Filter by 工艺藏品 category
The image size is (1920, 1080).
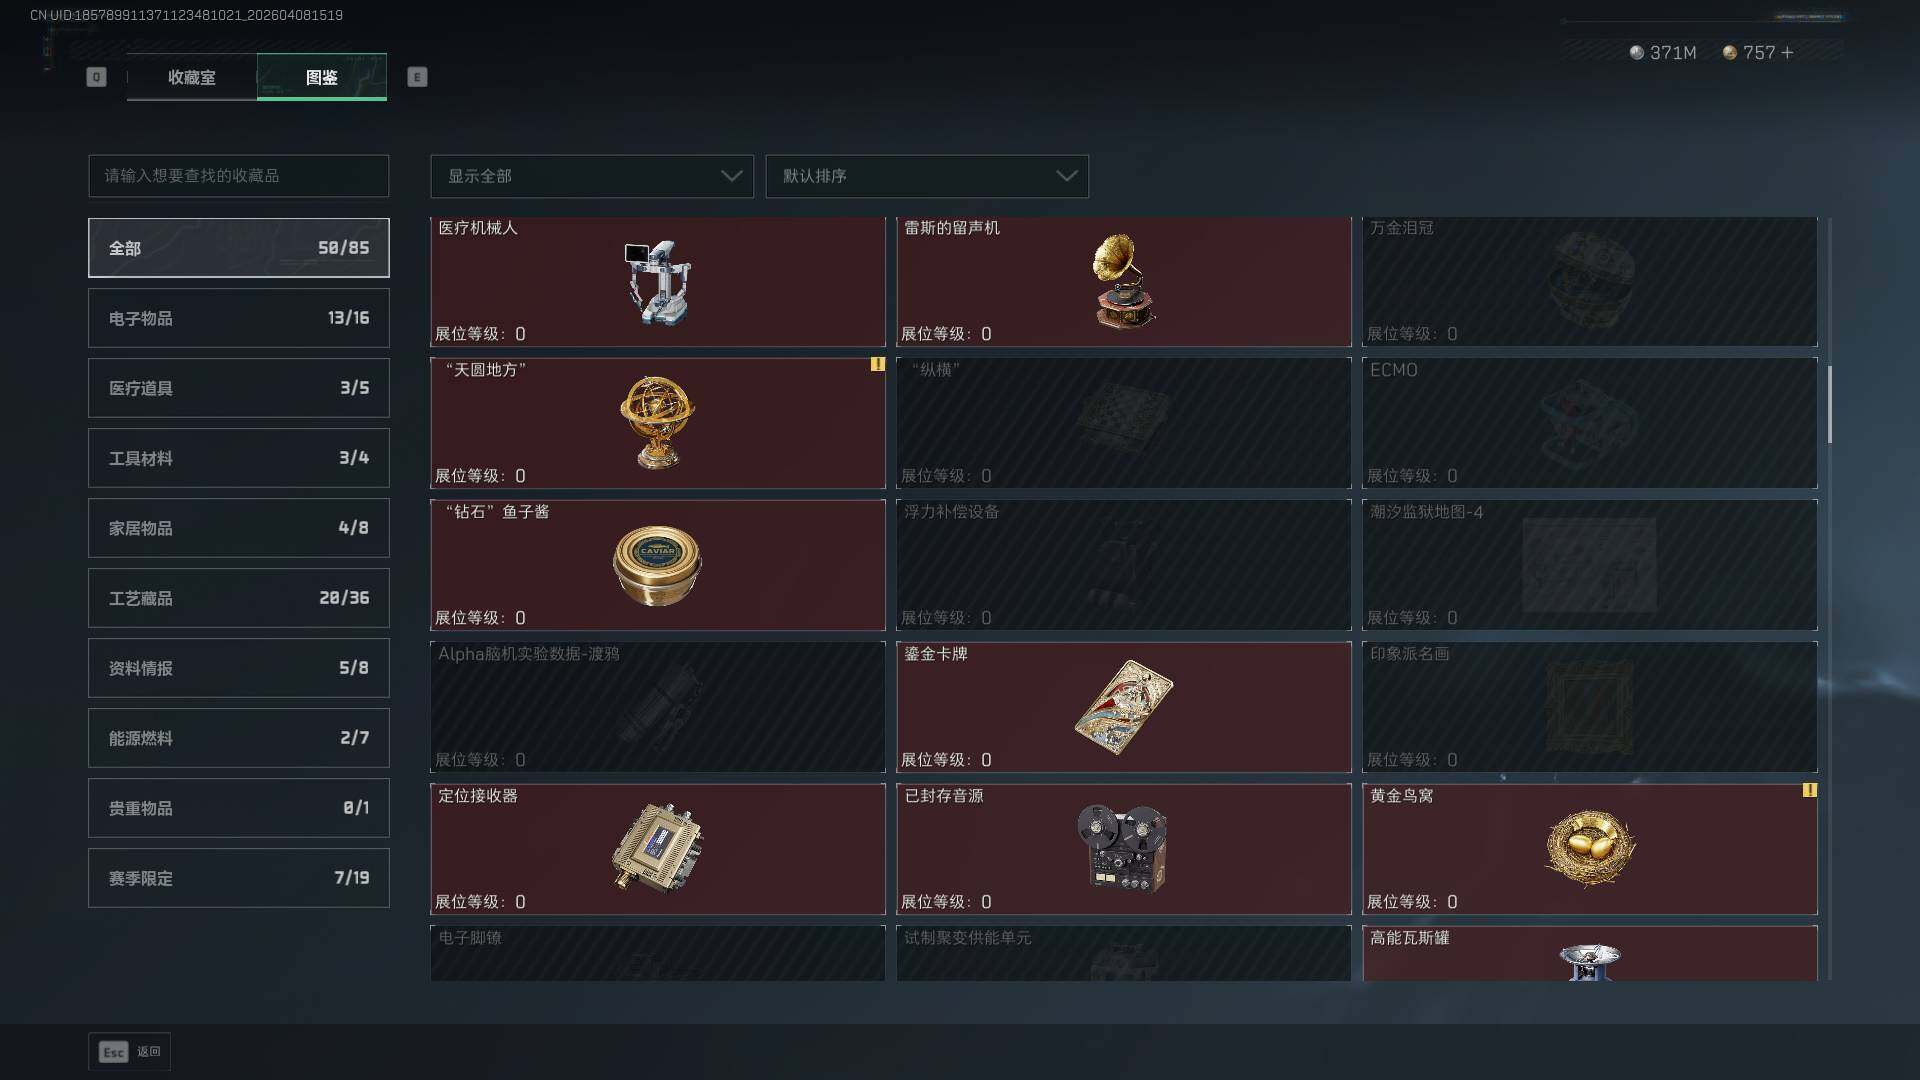pos(239,598)
